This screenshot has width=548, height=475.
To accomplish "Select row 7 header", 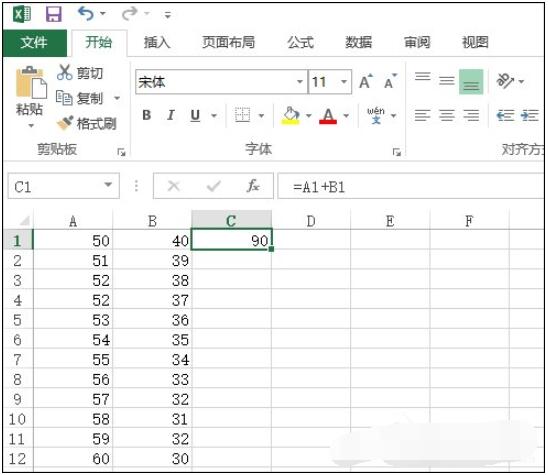I will (17, 360).
